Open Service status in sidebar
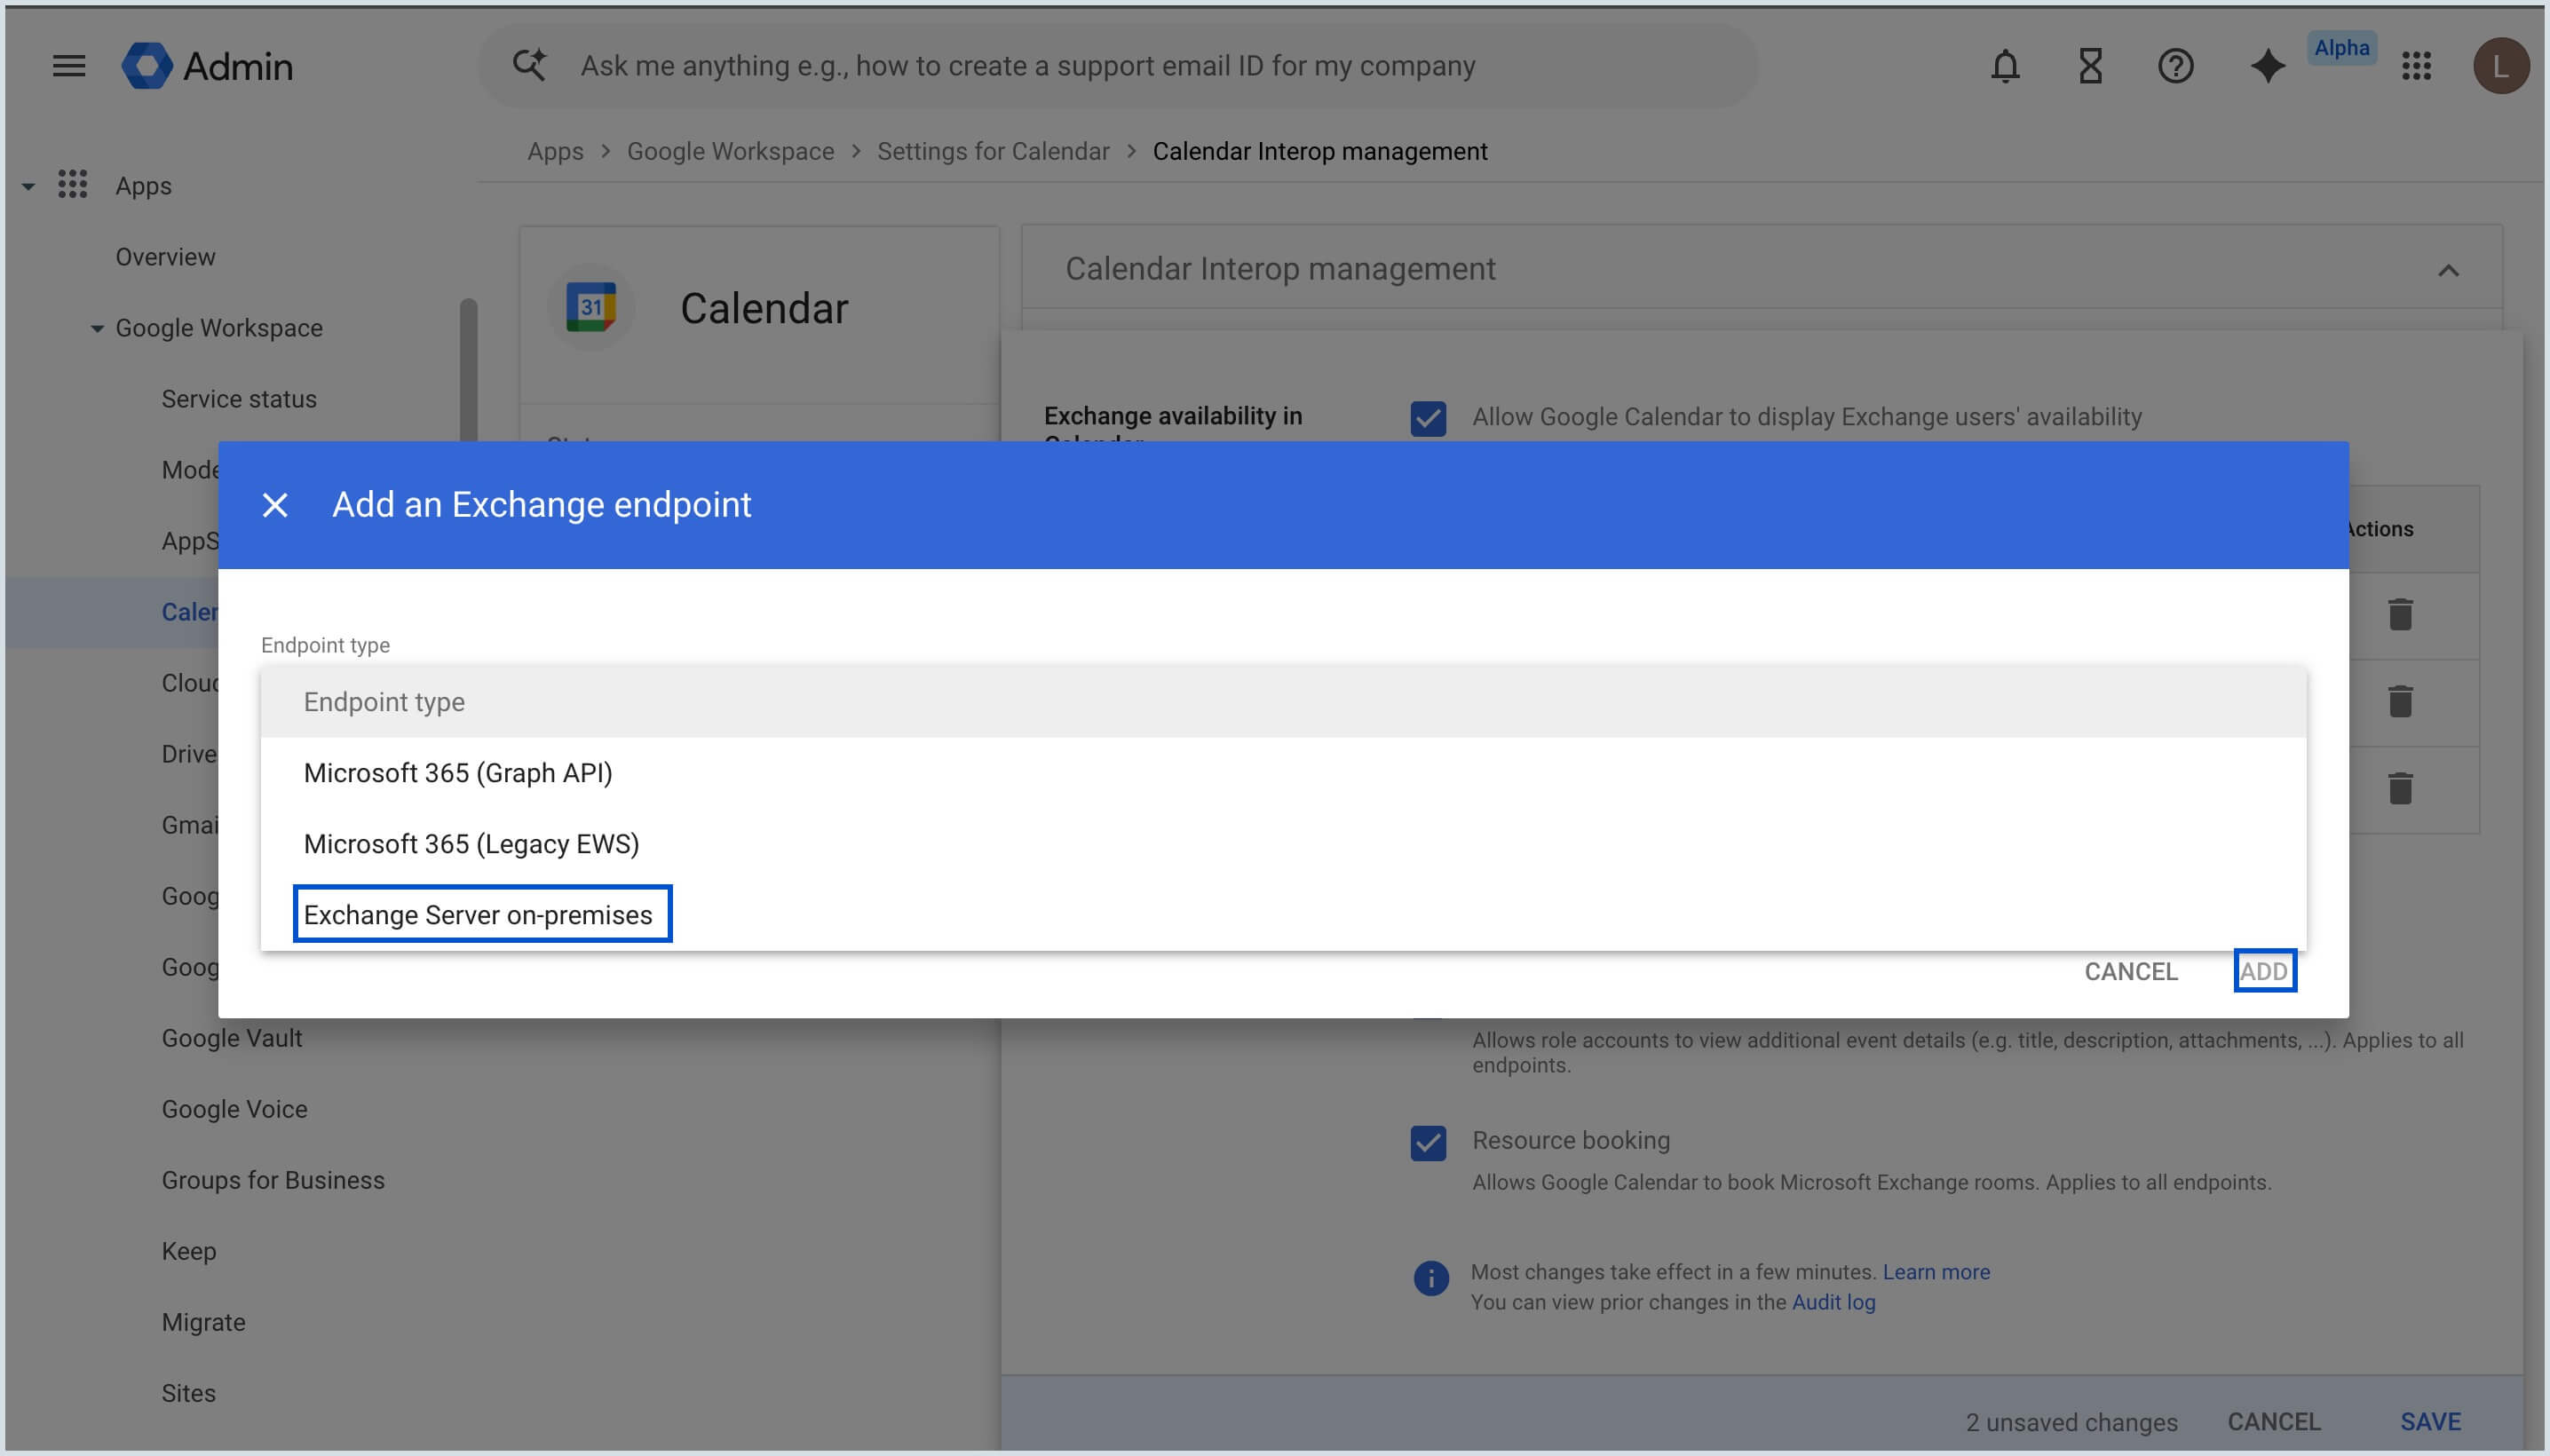The width and height of the screenshot is (2550, 1456). 239,399
